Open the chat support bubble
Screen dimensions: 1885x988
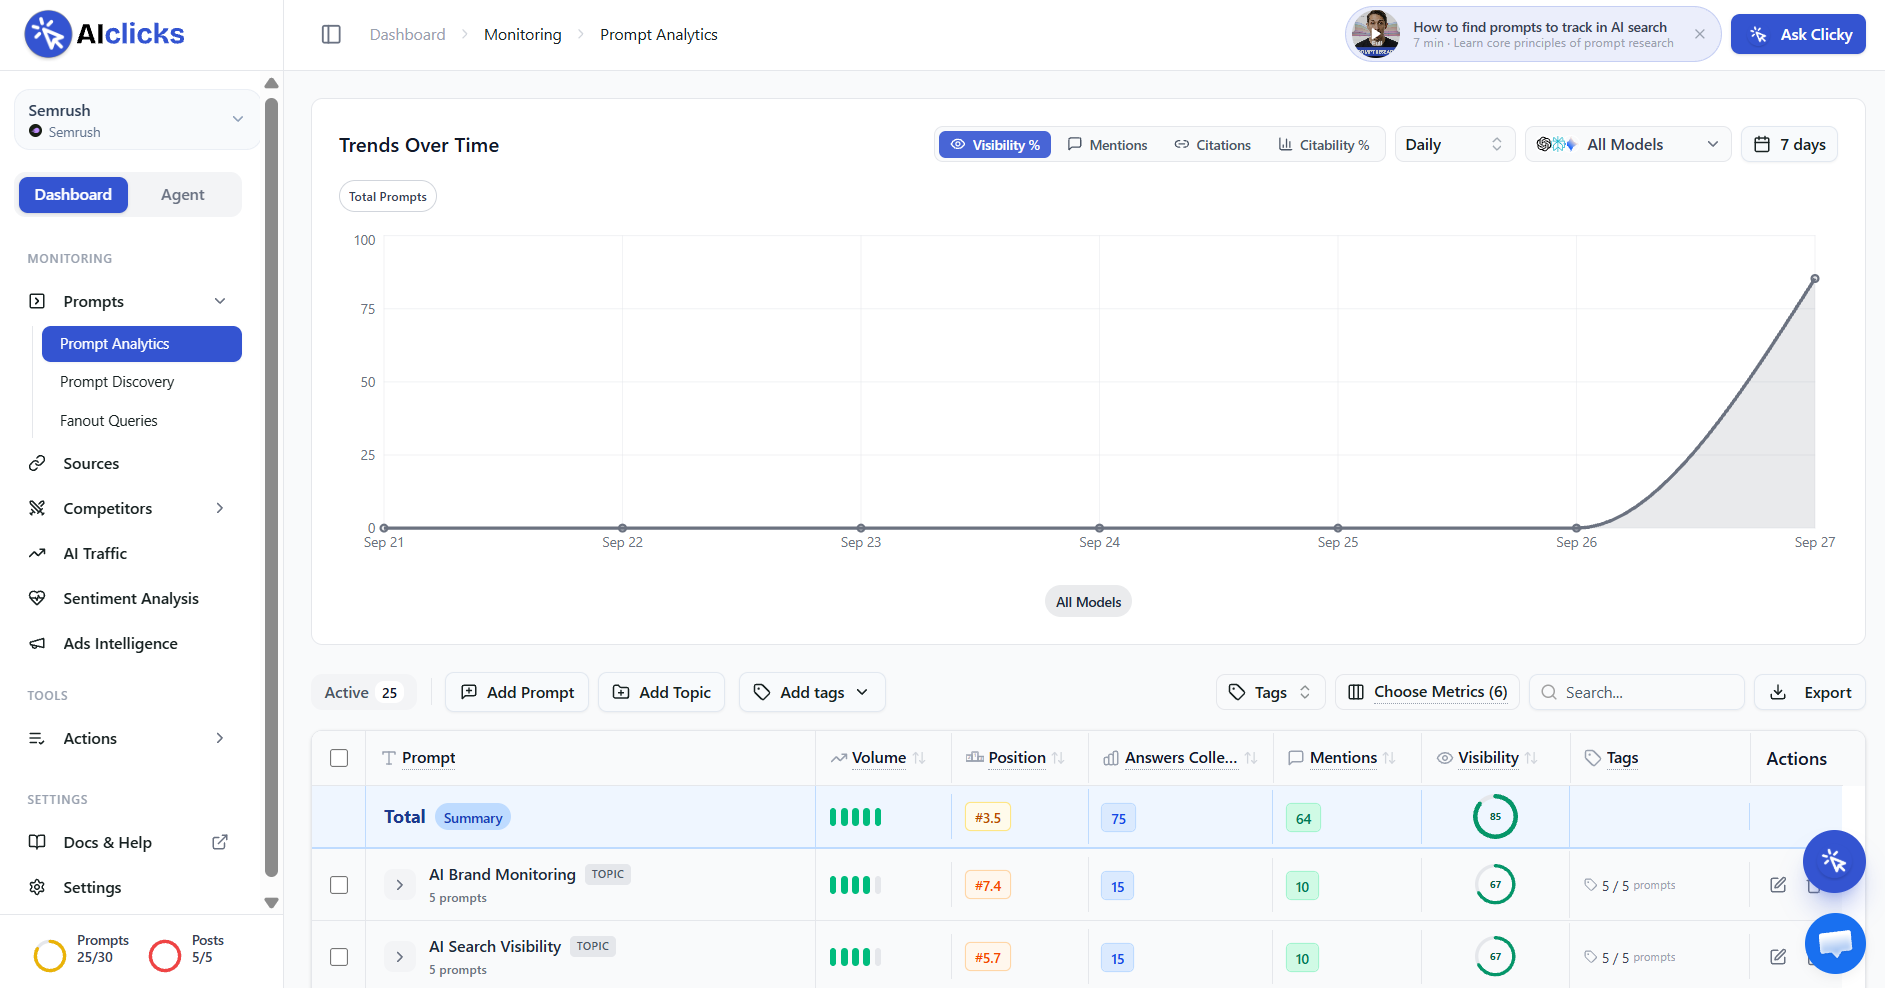pyautogui.click(x=1836, y=943)
